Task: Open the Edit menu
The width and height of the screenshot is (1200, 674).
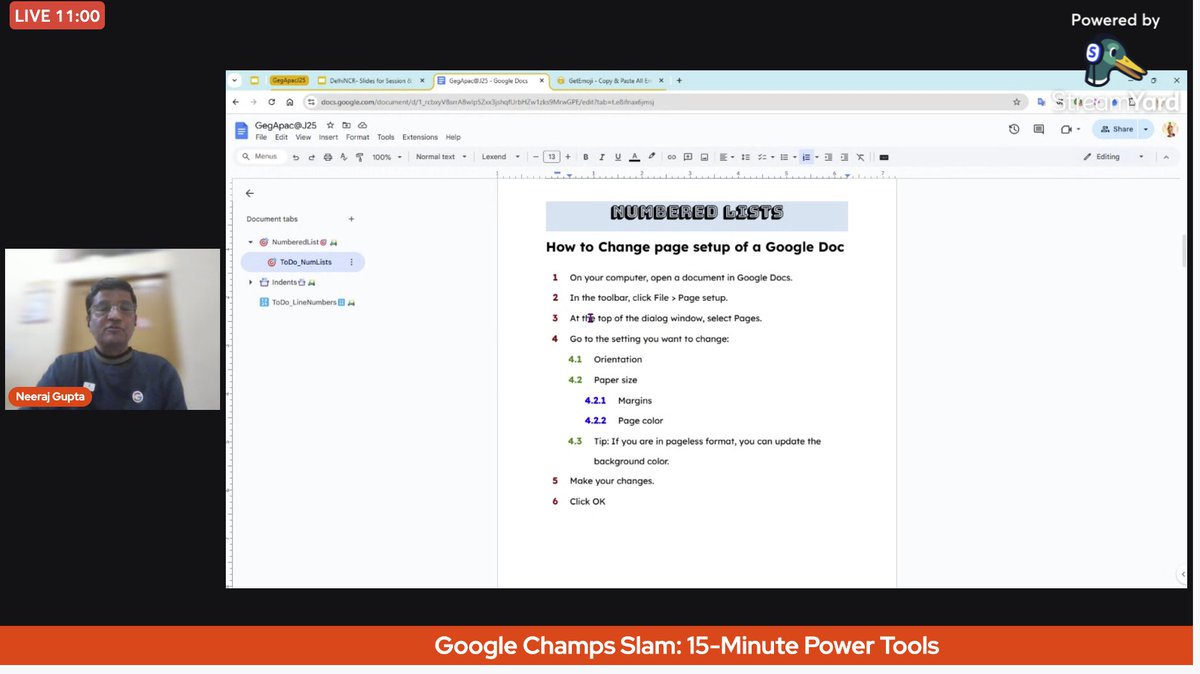Action: click(x=281, y=137)
